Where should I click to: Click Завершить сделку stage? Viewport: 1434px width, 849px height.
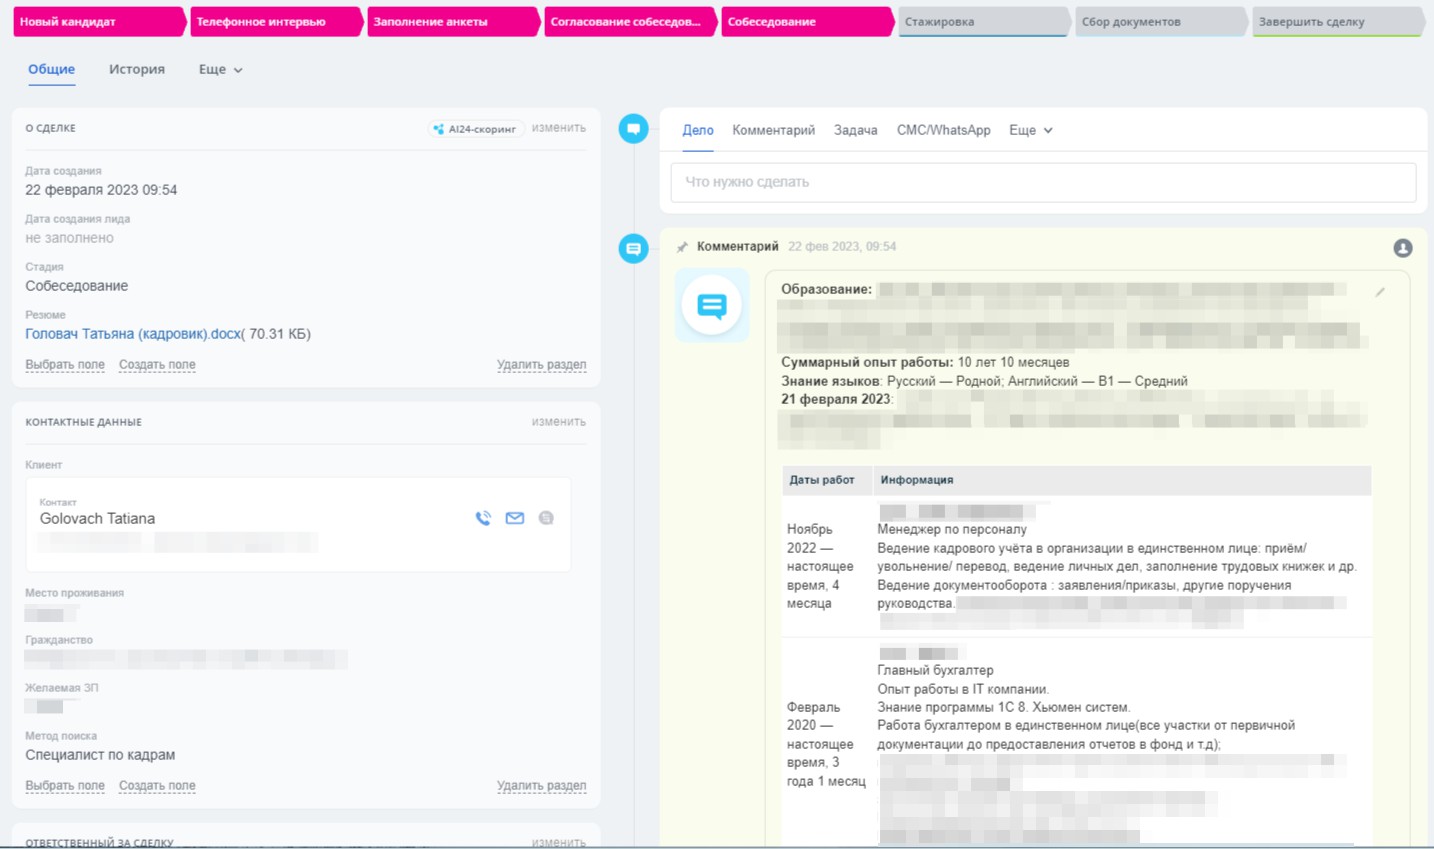click(1338, 22)
